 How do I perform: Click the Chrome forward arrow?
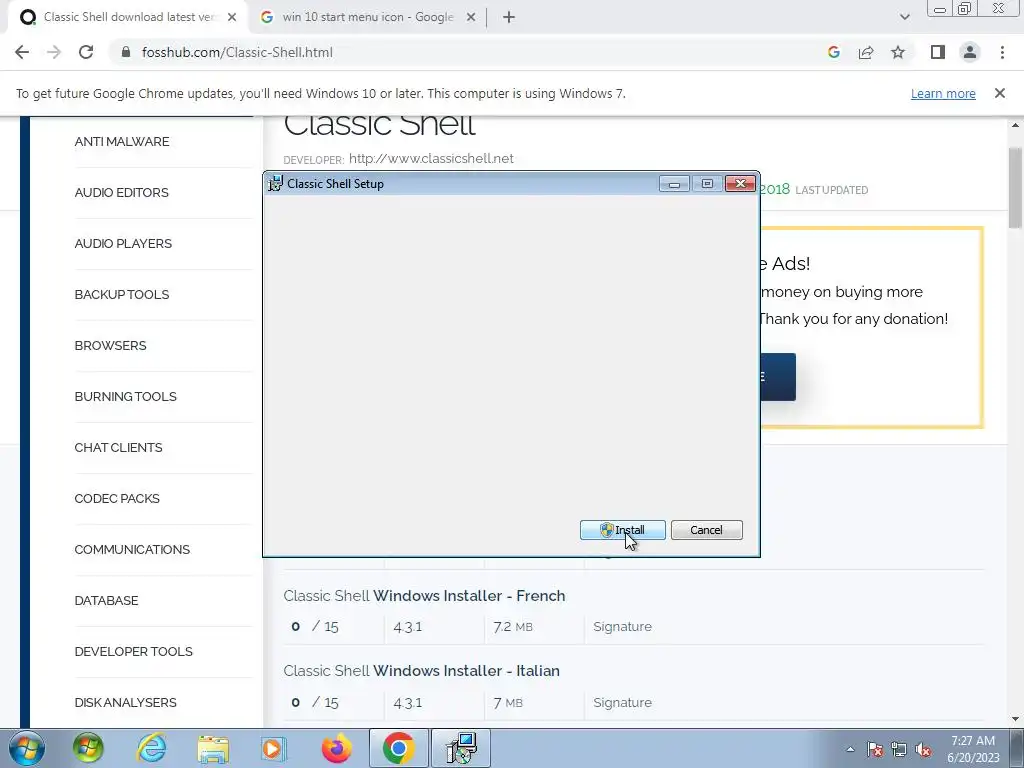[54, 52]
